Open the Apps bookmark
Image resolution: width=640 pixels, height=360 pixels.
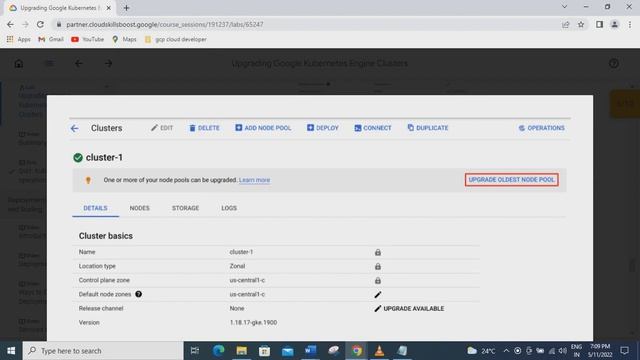pos(19,40)
